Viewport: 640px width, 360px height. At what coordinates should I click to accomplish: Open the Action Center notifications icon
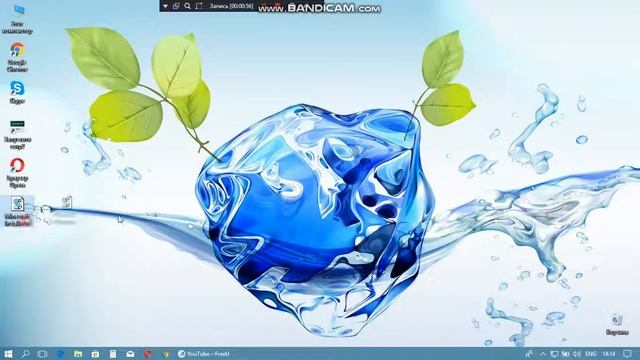click(627, 354)
